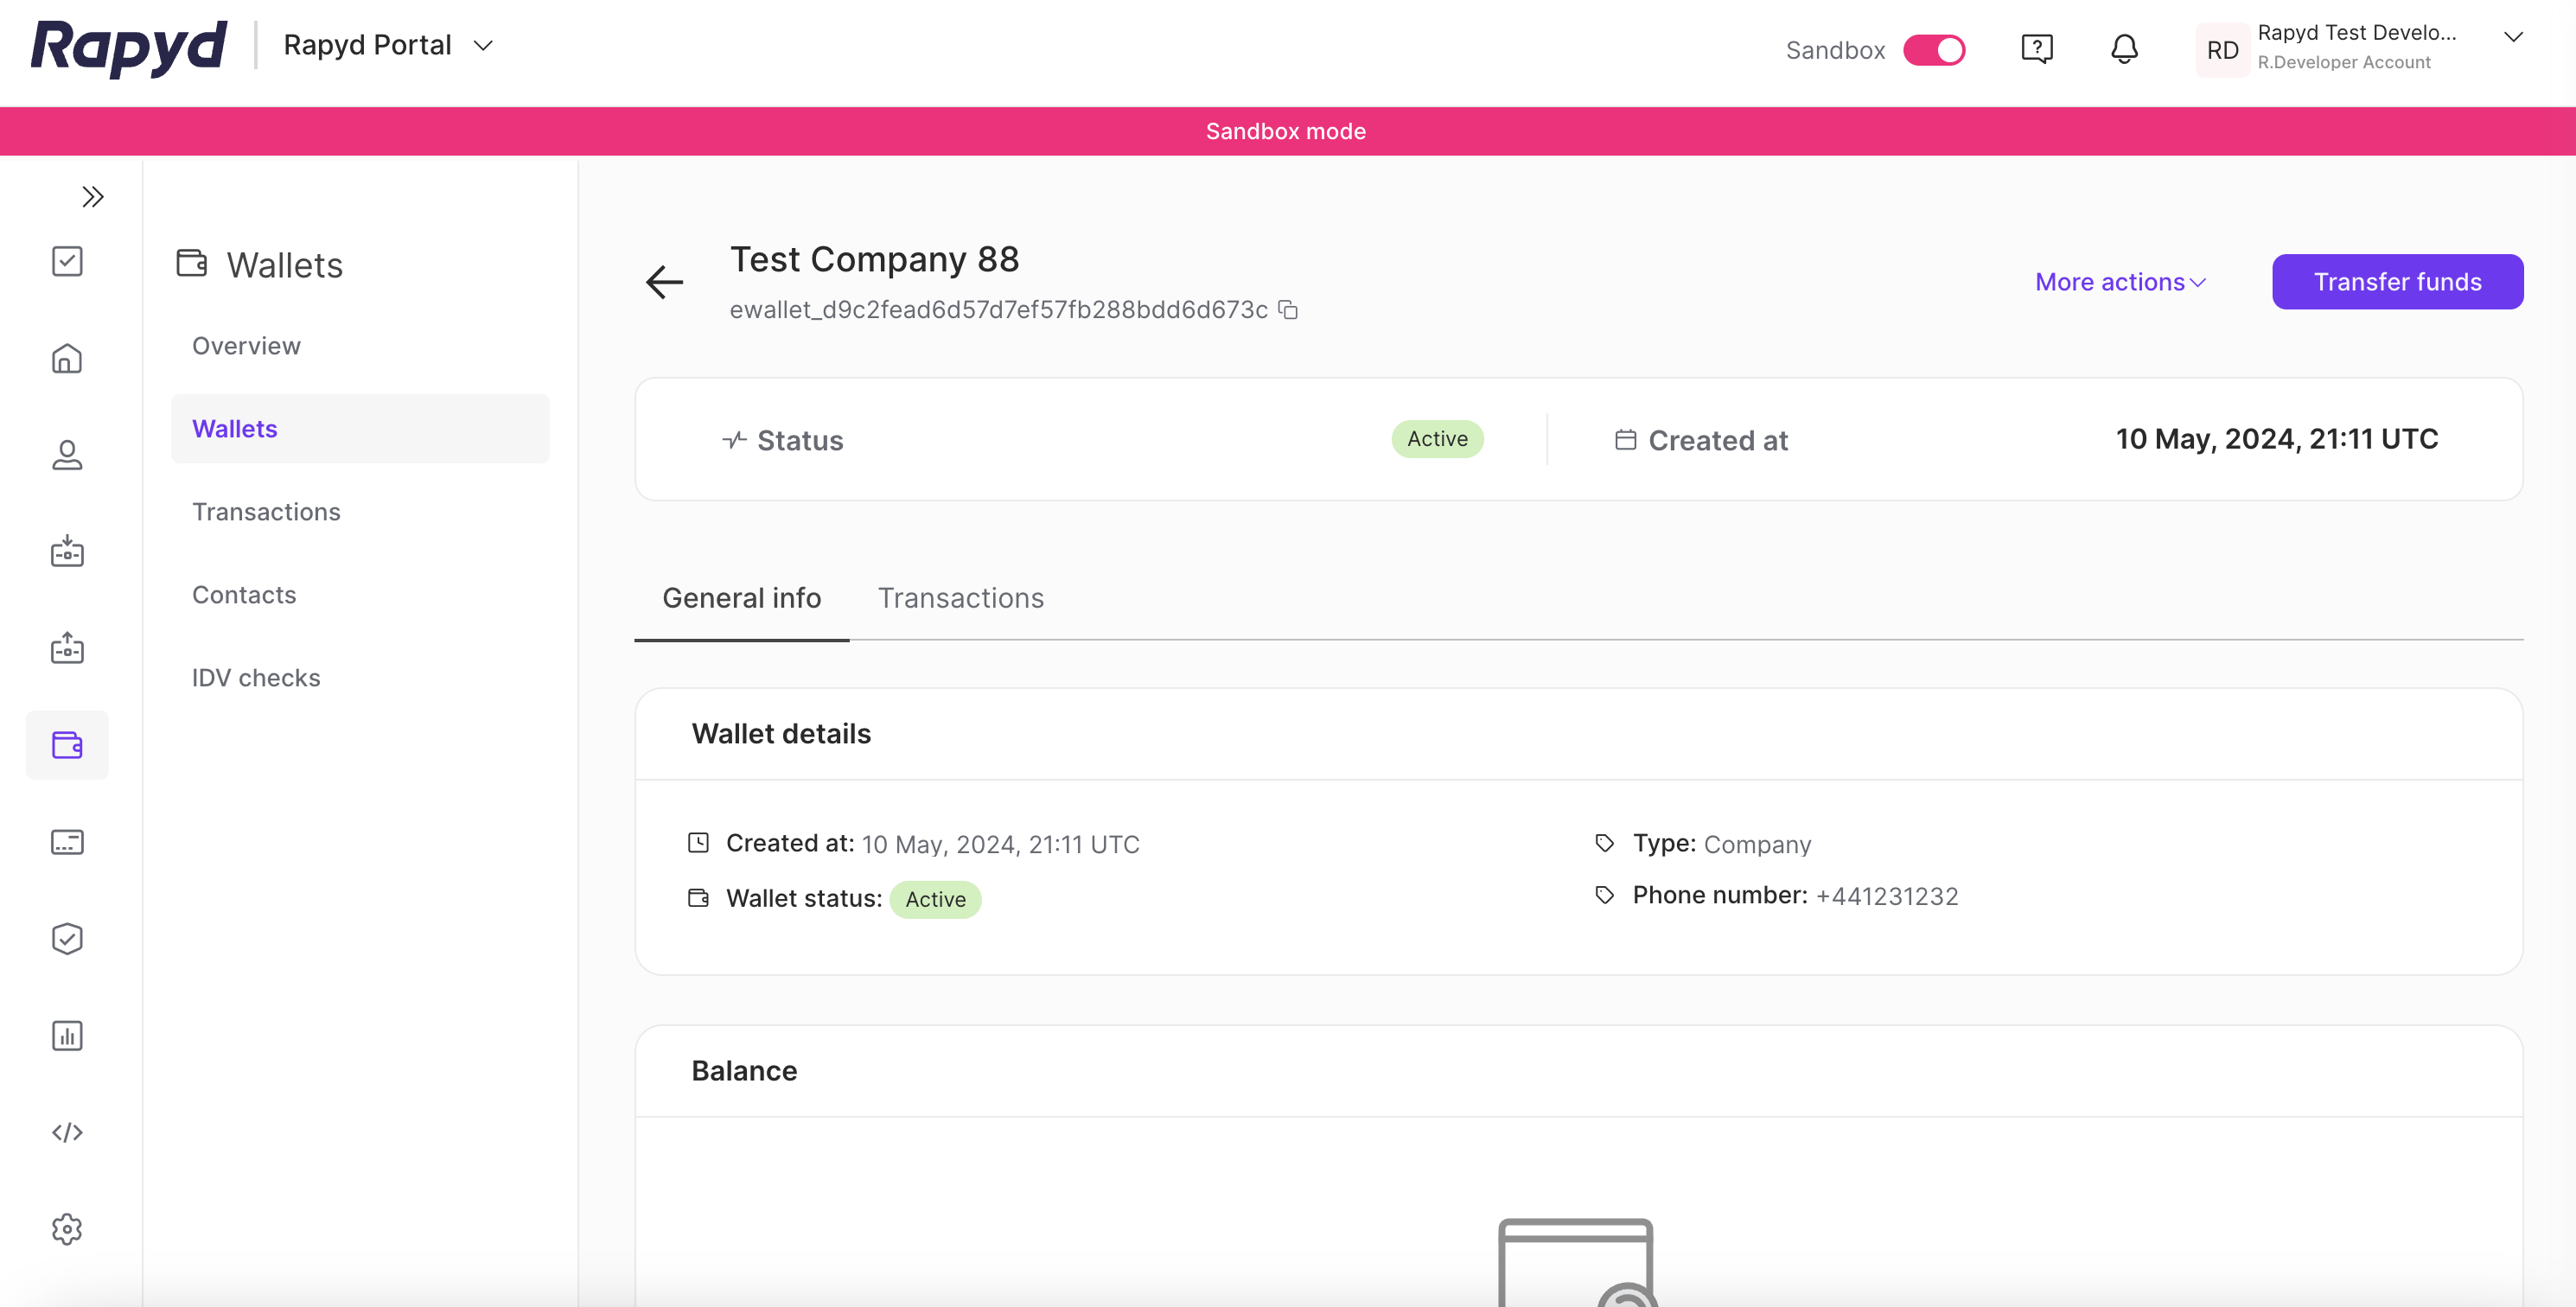
Task: Expand the RD account menu chevron
Action: pos(2512,37)
